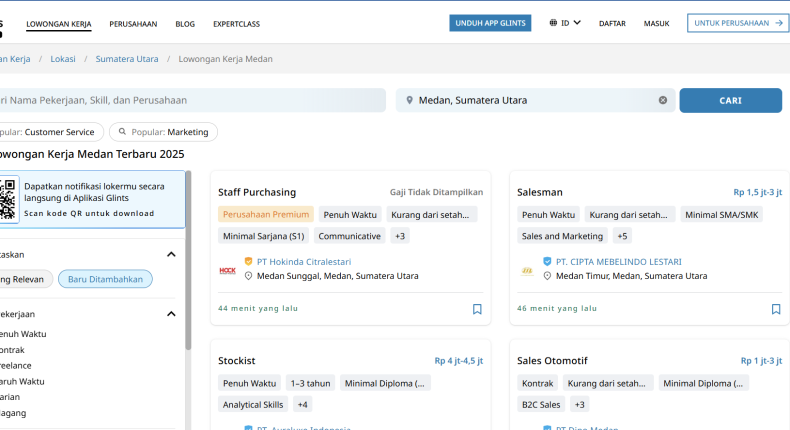Collapse the sort section chevron

coord(171,255)
